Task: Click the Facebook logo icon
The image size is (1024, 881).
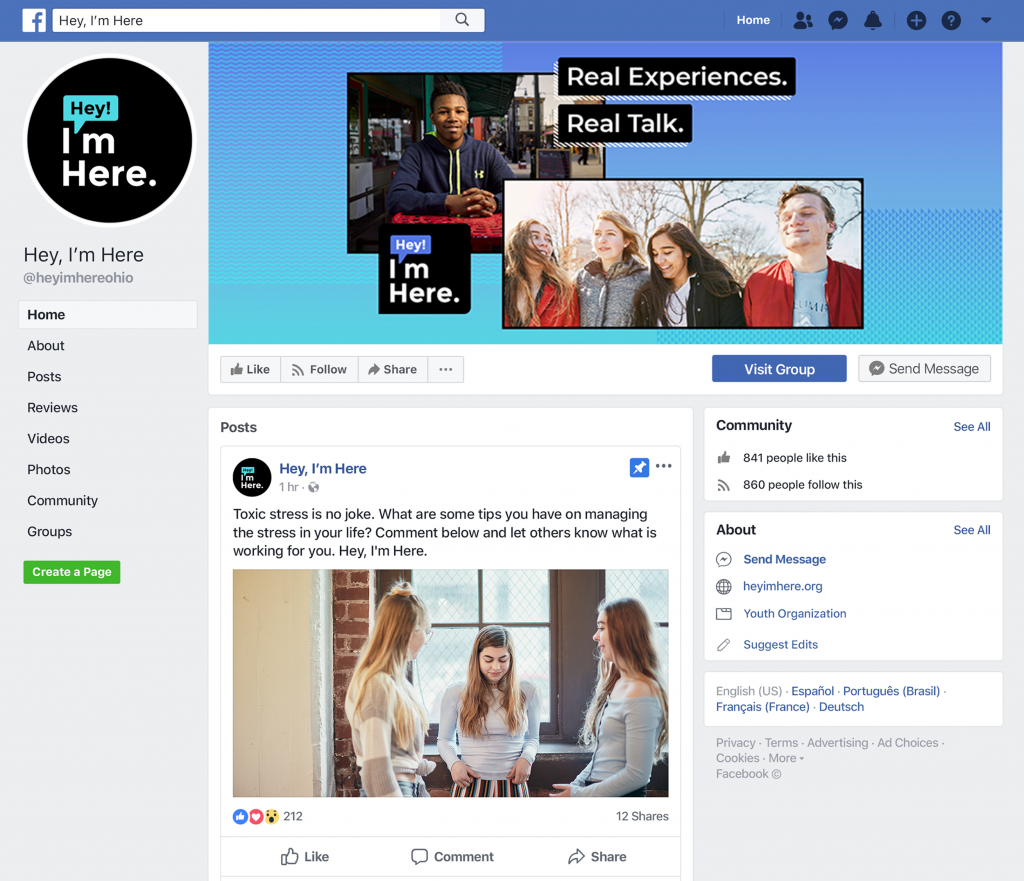Action: pyautogui.click(x=34, y=20)
